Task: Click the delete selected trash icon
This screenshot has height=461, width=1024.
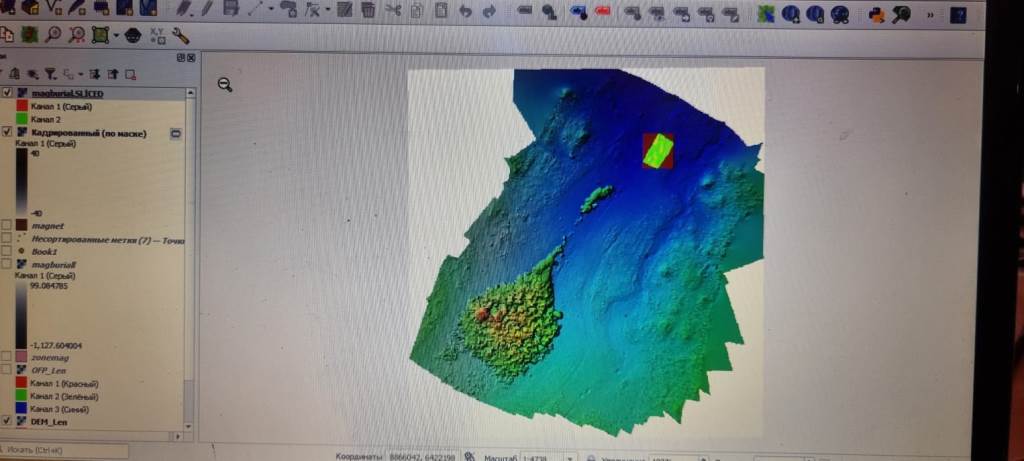Action: point(368,10)
